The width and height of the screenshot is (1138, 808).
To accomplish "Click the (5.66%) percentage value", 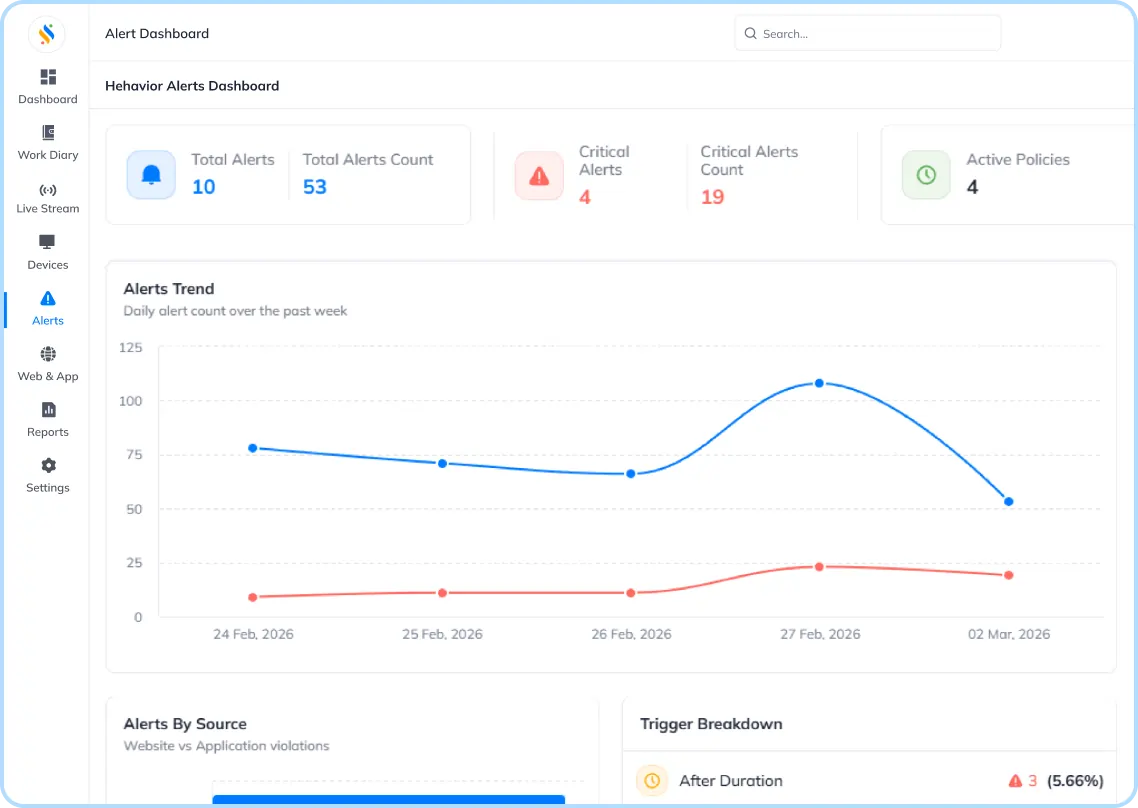I will [x=1075, y=781].
